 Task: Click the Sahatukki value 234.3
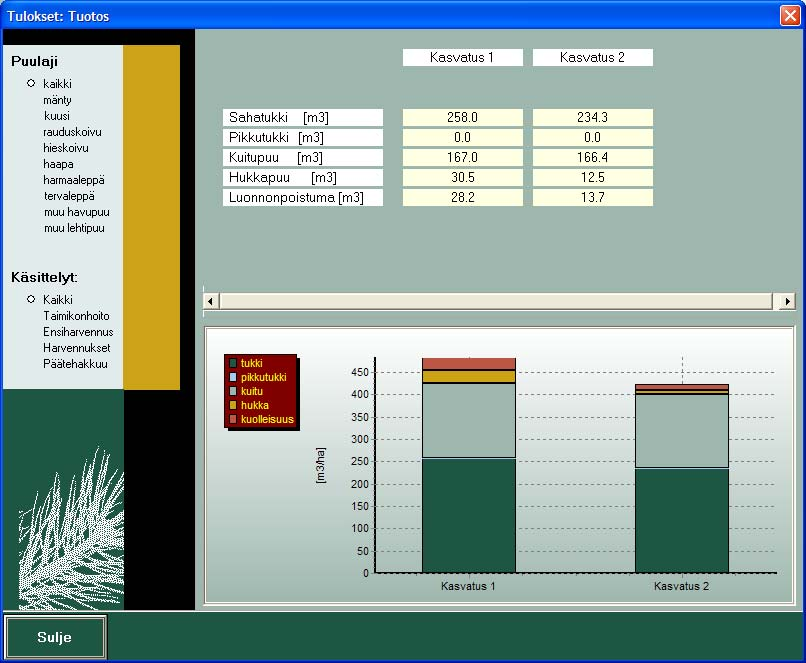click(x=593, y=118)
